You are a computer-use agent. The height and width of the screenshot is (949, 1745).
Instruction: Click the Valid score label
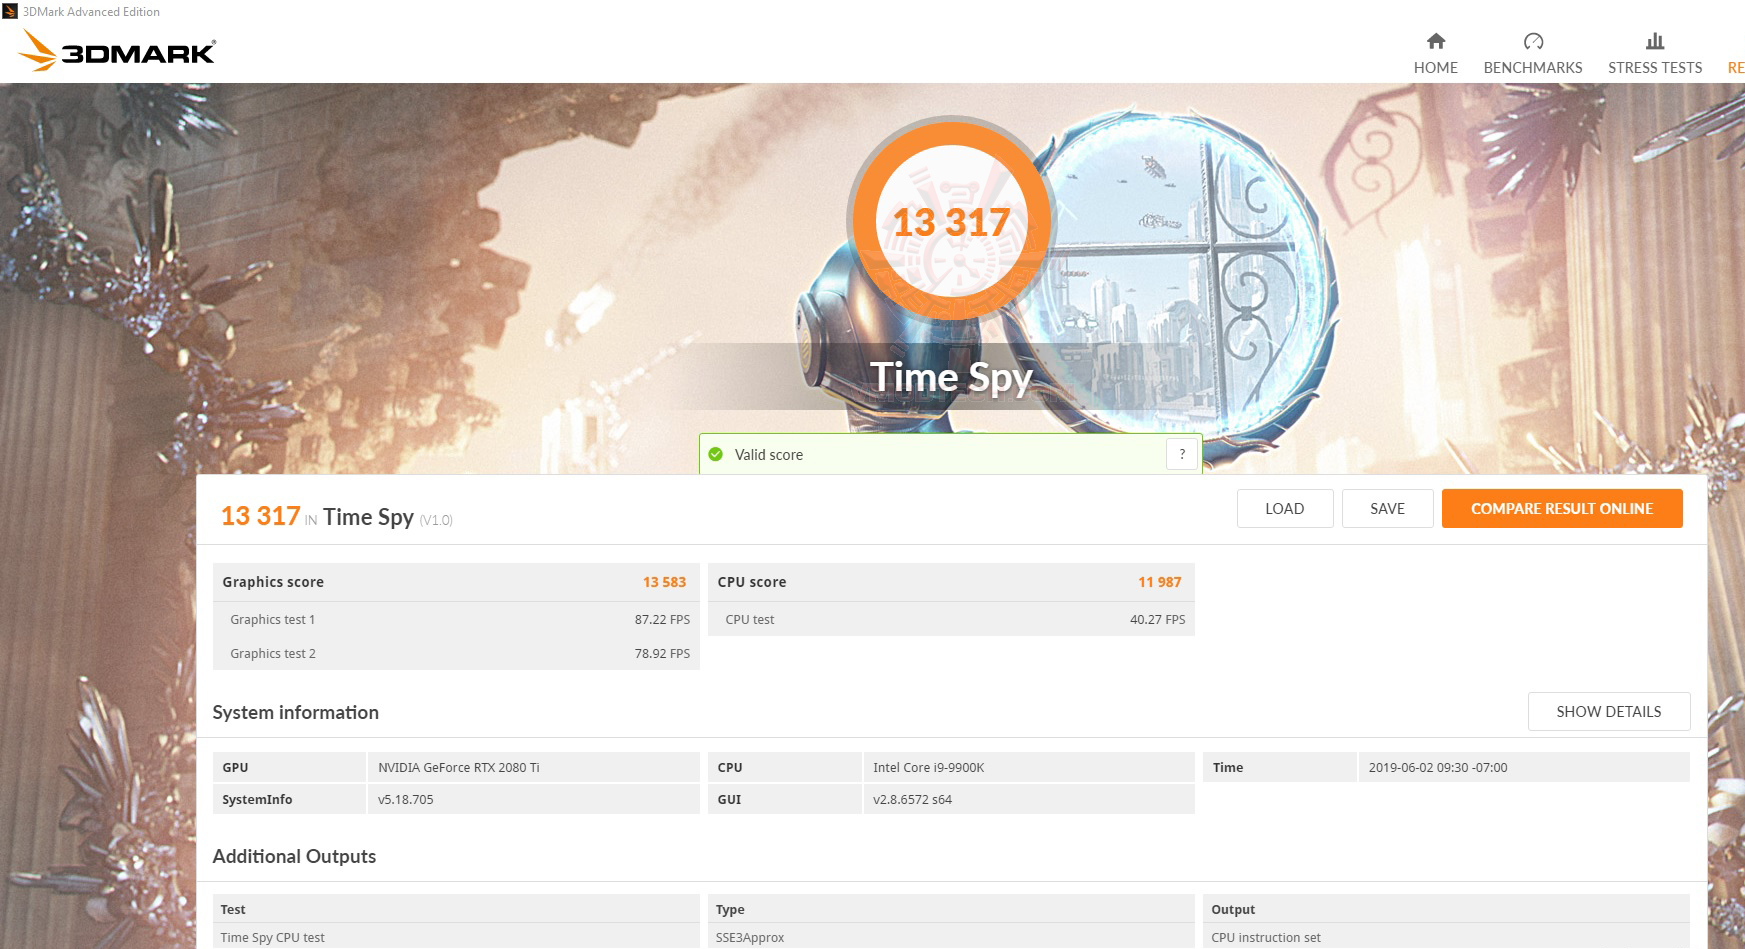click(768, 454)
